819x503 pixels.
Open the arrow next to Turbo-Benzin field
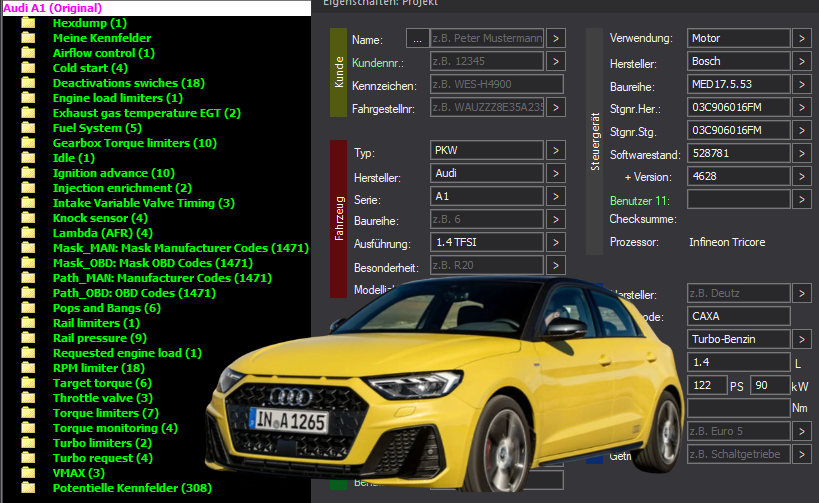tap(802, 340)
